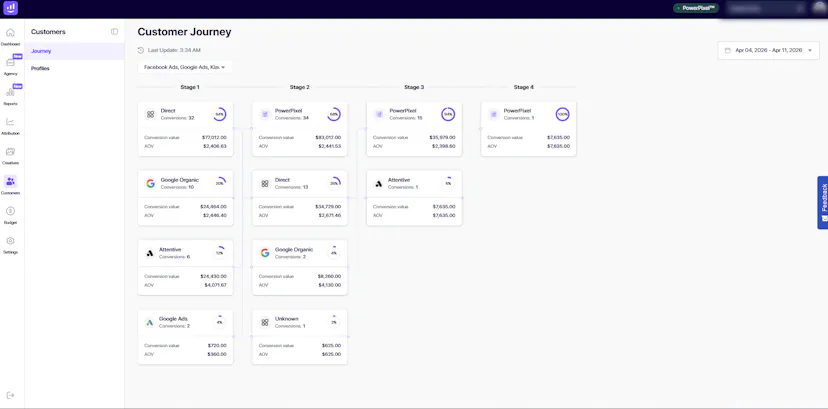The height and width of the screenshot is (409, 828).
Task: Click the Customer Journey page title
Action: tap(184, 32)
